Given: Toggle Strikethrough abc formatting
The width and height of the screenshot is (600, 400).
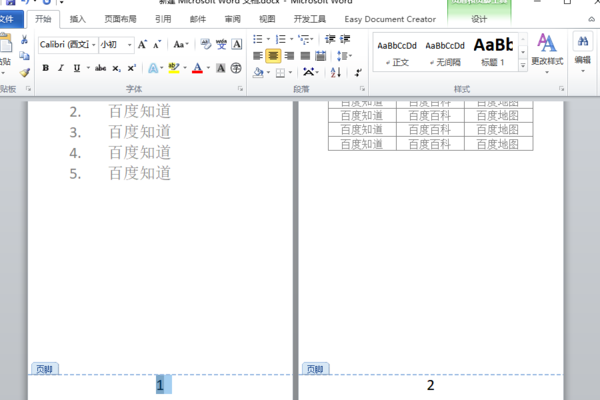Looking at the screenshot, I should click(100, 68).
